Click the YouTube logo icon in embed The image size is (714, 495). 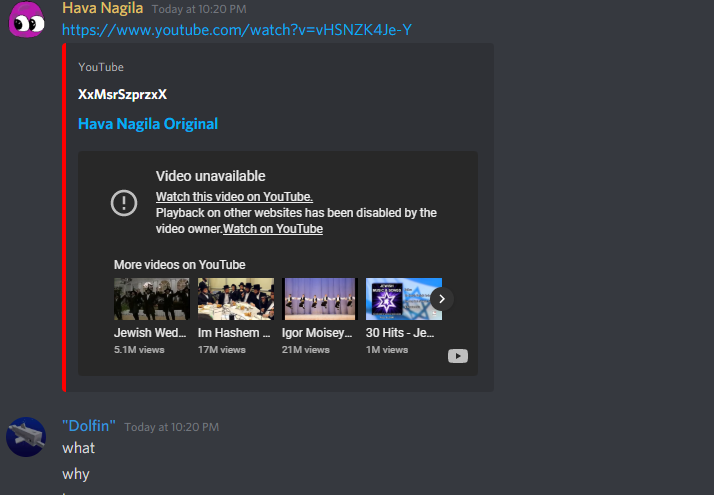458,356
